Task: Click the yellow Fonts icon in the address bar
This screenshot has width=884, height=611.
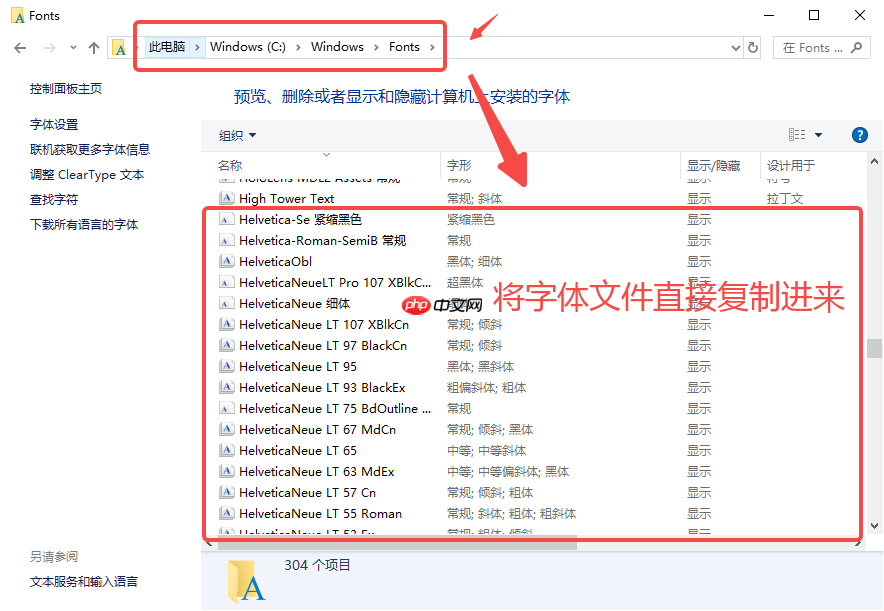Action: (x=120, y=46)
